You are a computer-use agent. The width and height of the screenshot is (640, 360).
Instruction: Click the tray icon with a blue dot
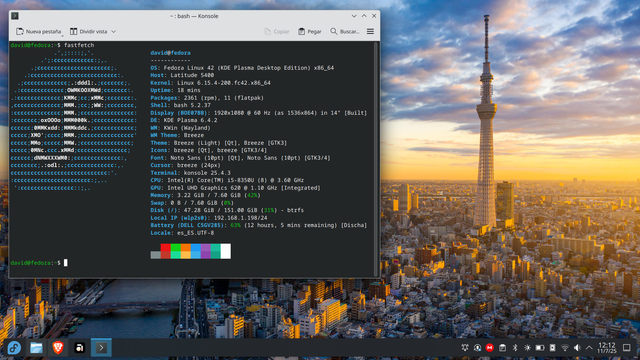477,348
